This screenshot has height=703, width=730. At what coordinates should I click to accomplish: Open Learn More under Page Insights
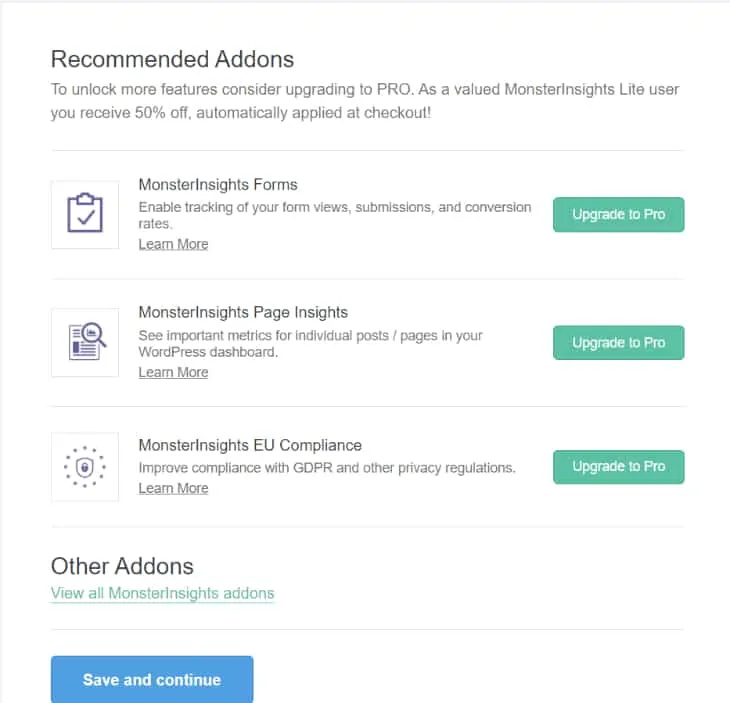coord(173,372)
